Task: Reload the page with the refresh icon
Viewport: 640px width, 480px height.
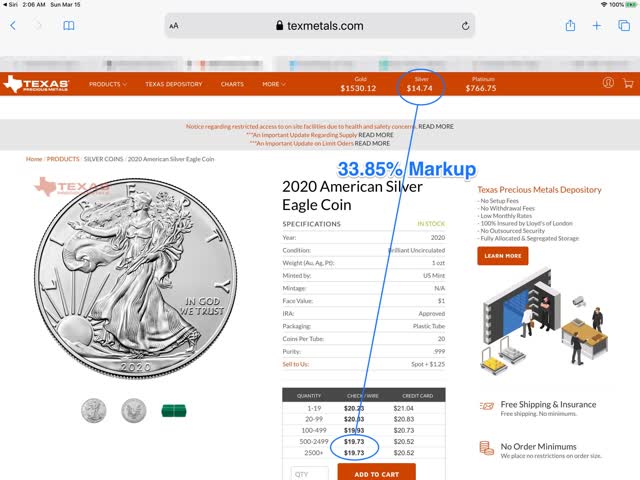Action: [x=465, y=26]
